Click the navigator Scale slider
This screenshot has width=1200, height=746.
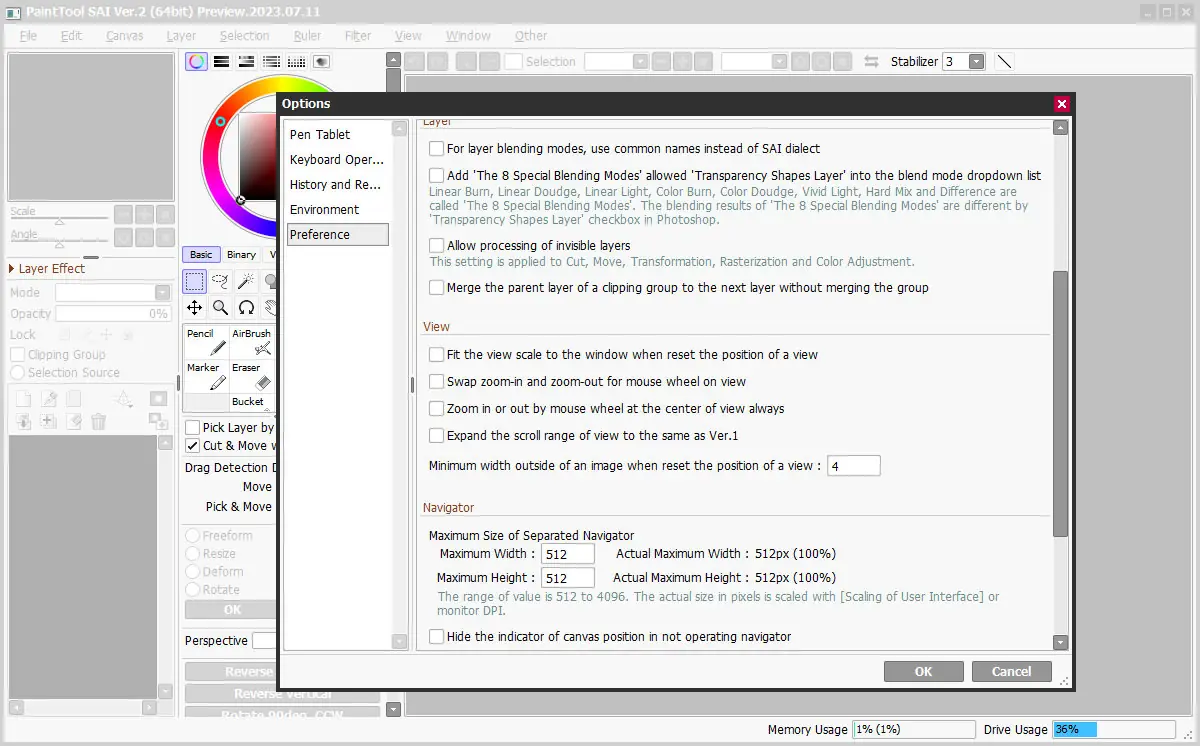[x=59, y=218]
